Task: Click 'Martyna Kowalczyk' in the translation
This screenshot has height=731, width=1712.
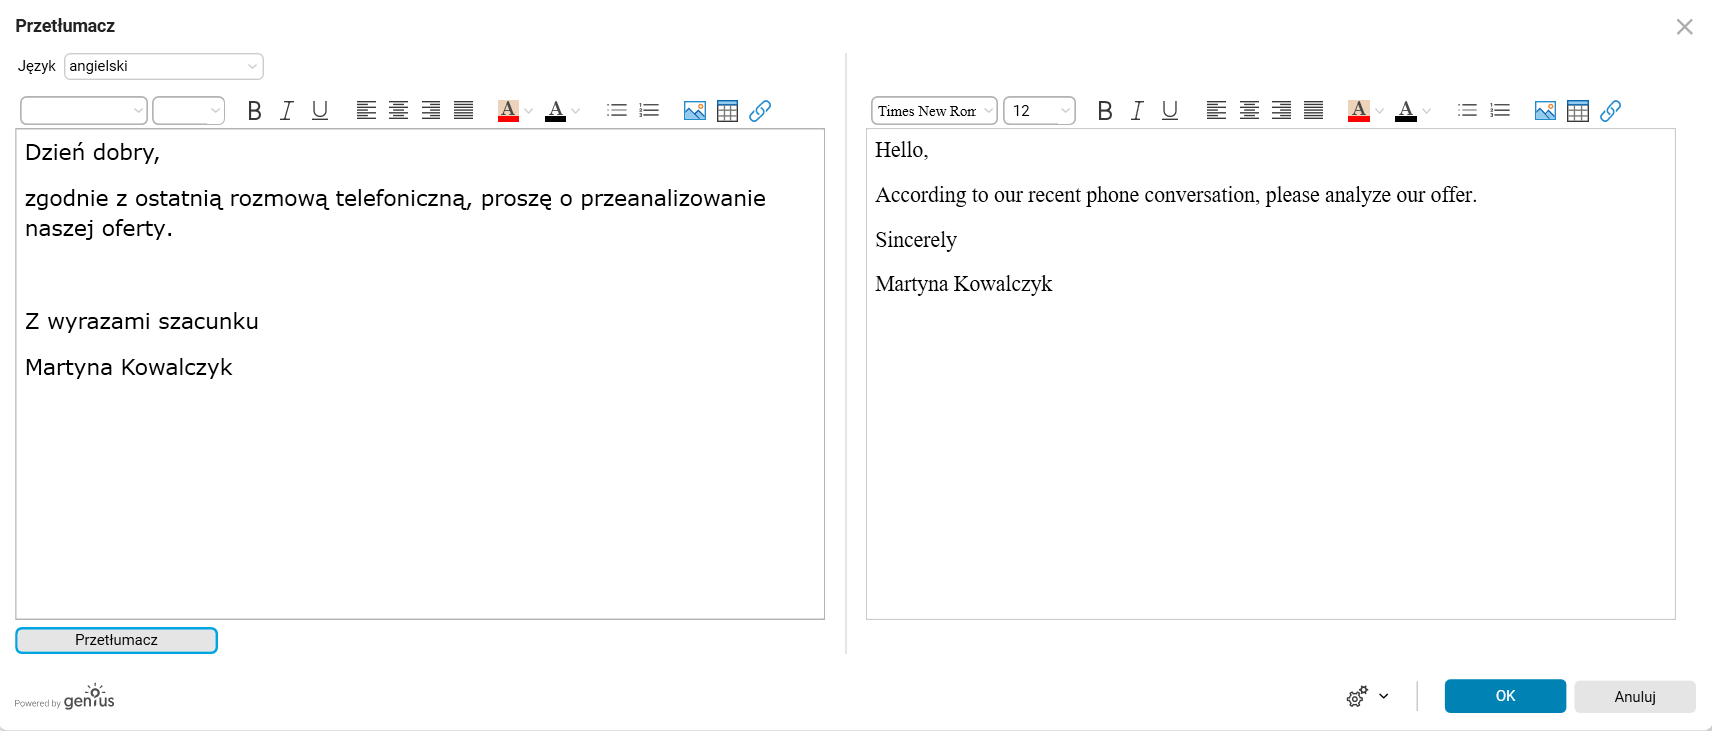Action: 964,284
